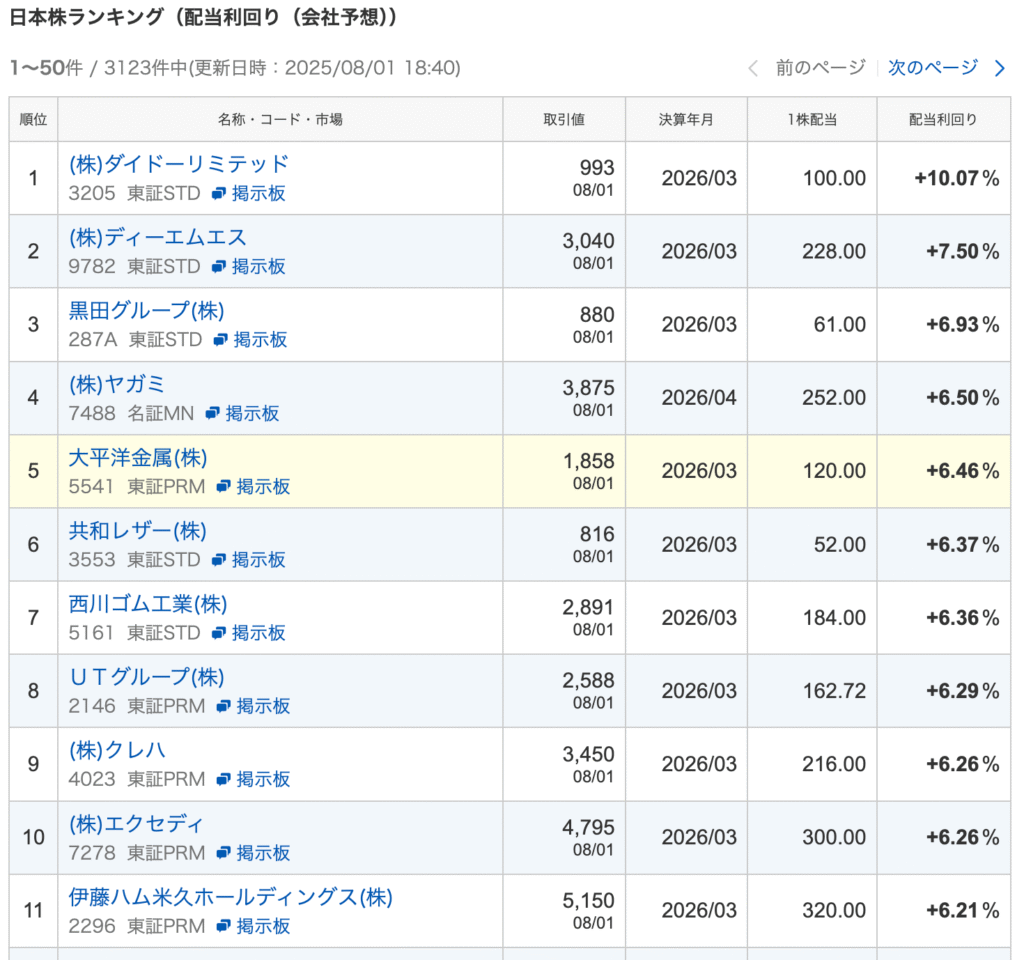Click stock code 2296 東証PRM text
Screen dimensions: 1024x960
pyautogui.click(x=137, y=926)
